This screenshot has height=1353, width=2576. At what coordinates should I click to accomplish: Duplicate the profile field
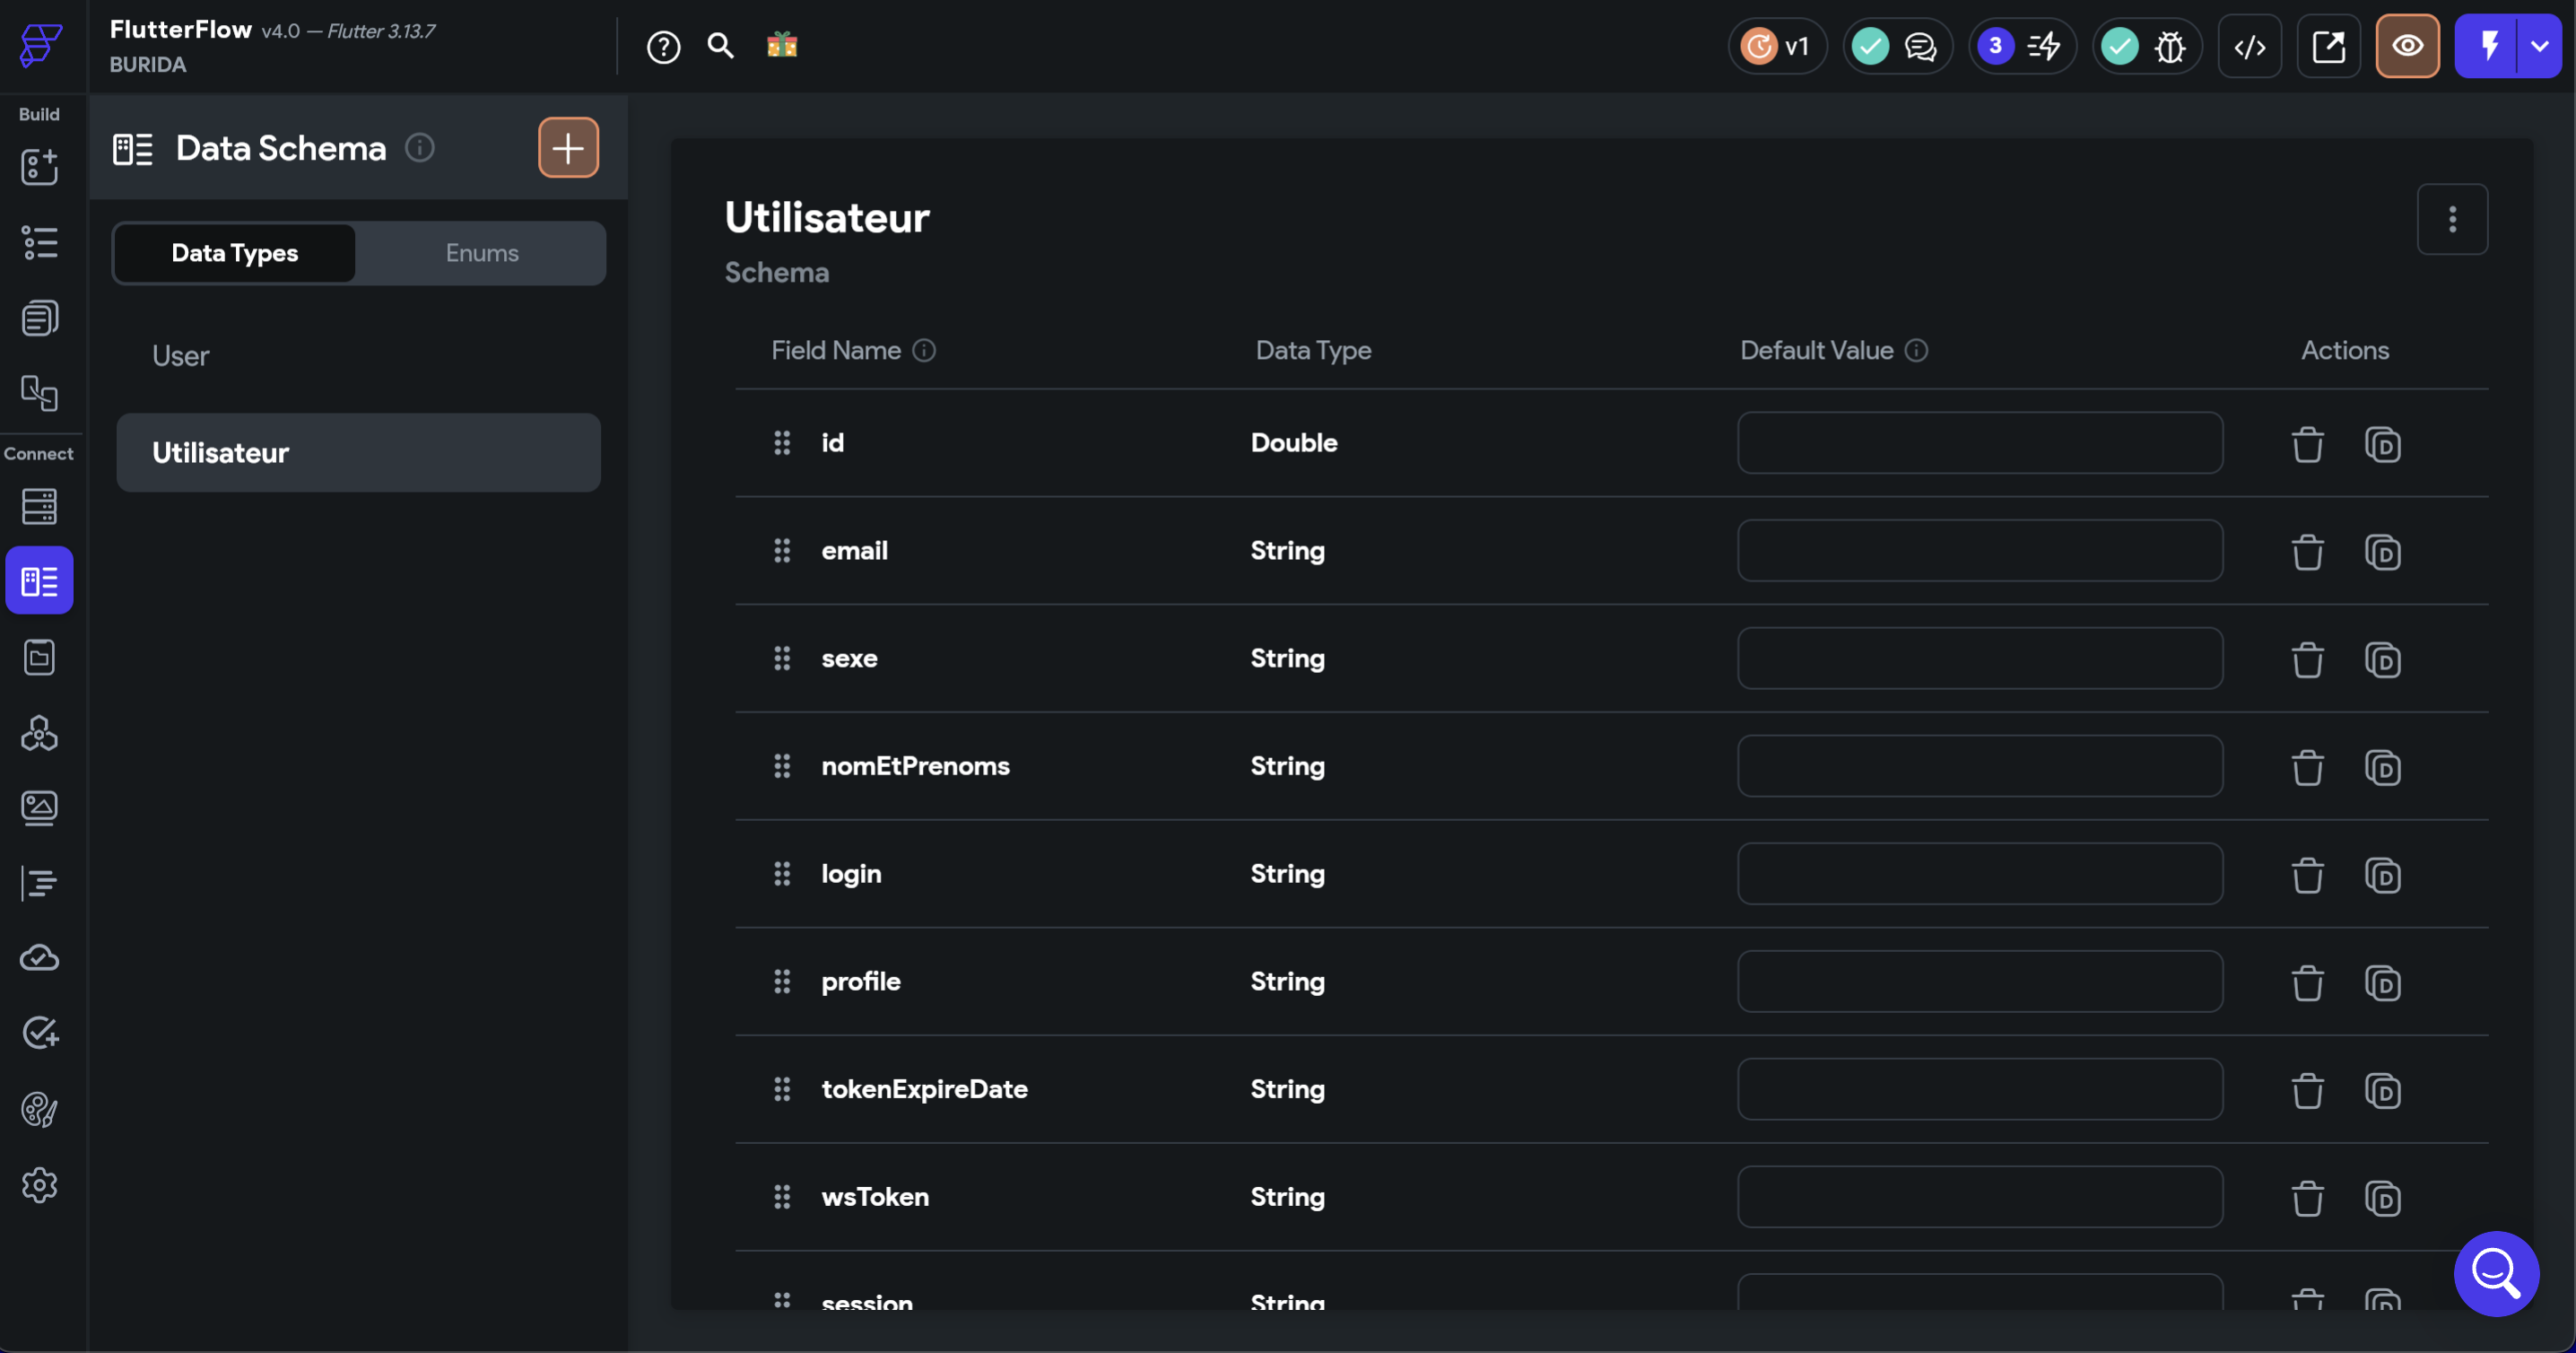pyautogui.click(x=2382, y=983)
